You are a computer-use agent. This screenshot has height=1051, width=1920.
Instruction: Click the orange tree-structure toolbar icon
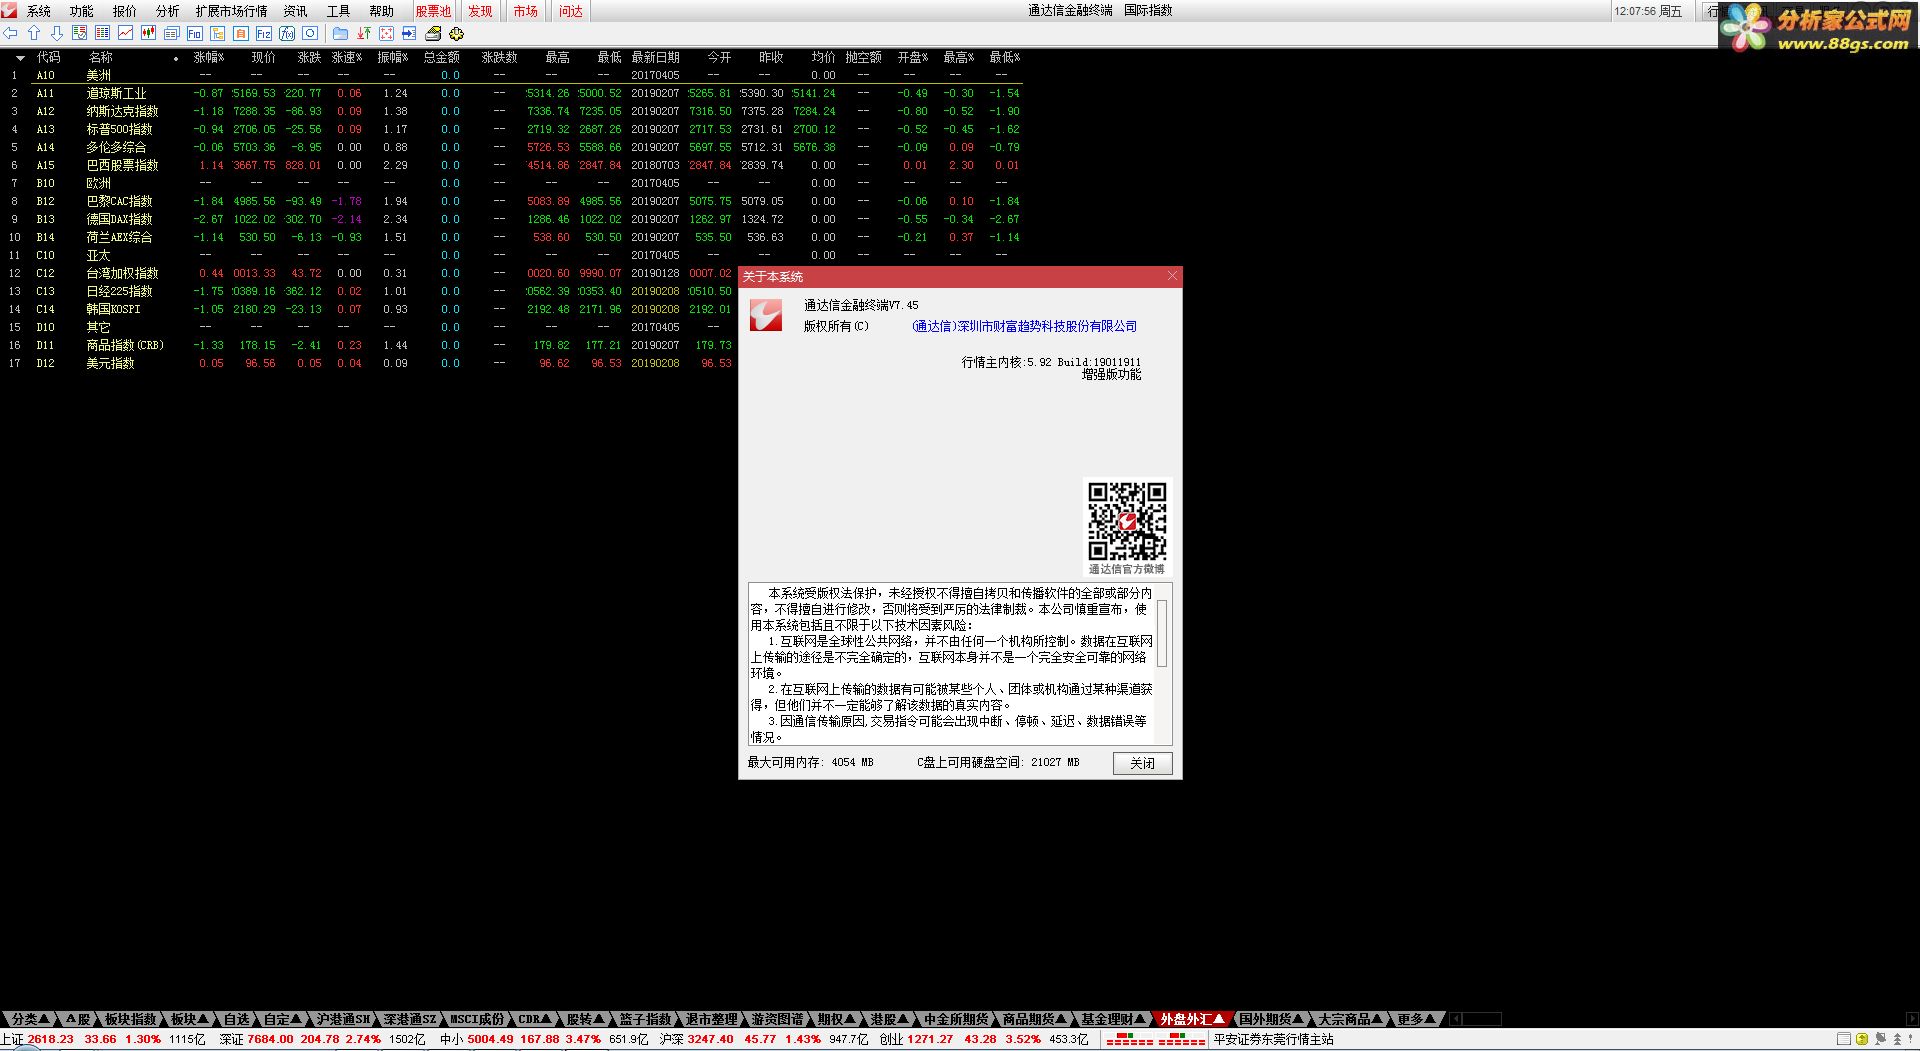pos(218,33)
